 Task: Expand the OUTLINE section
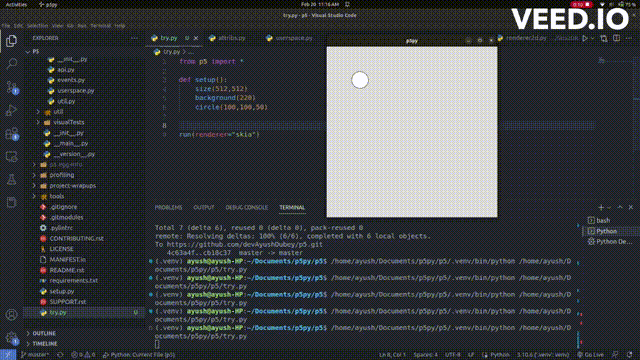(x=84, y=333)
